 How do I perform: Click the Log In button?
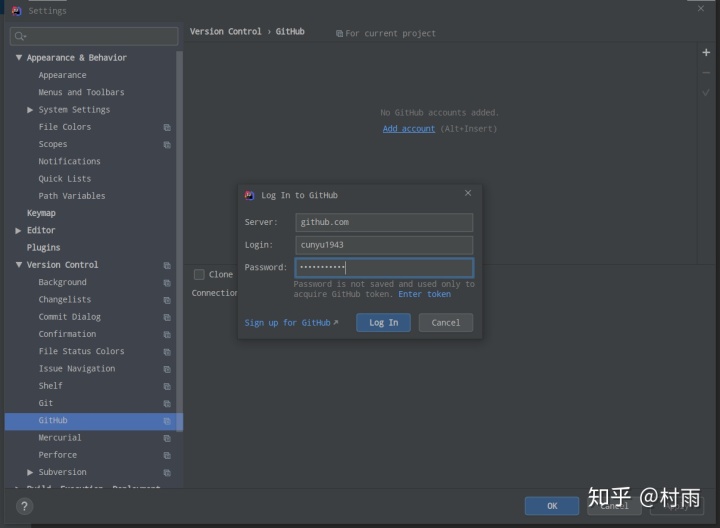383,322
